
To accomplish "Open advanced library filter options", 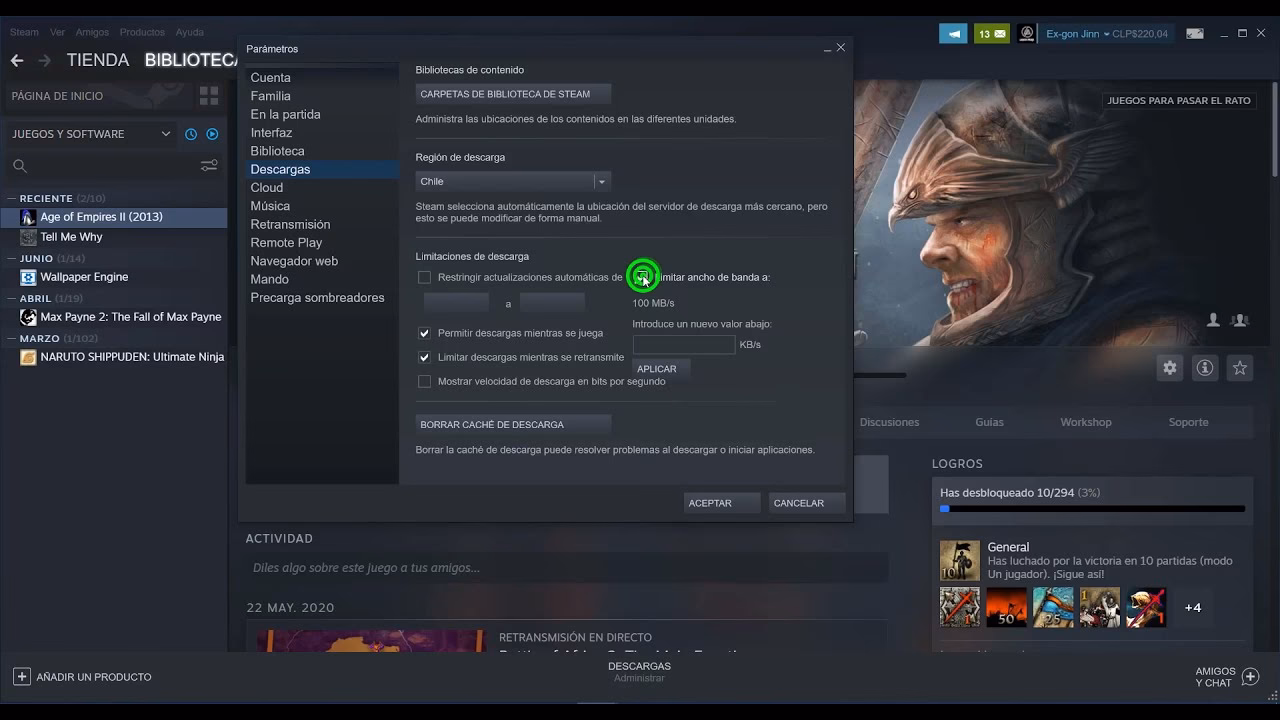I will 209,166.
